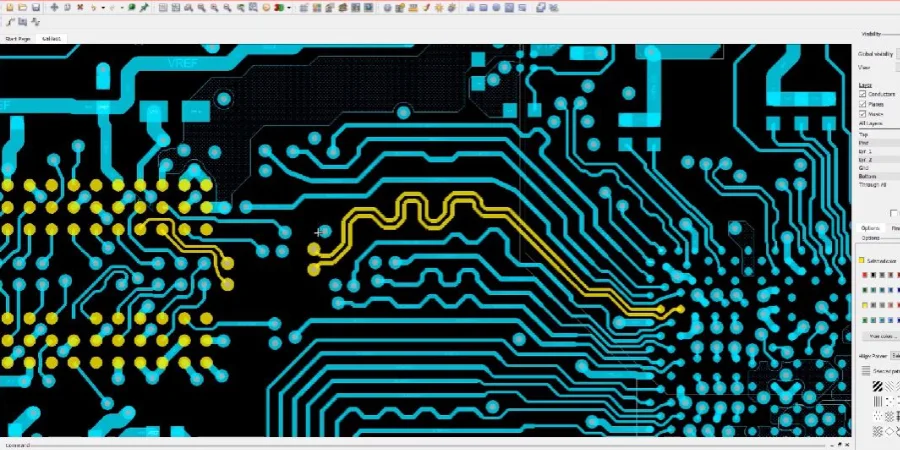Click the trace routing icon in second row
The height and width of the screenshot is (450, 900).
(10, 22)
